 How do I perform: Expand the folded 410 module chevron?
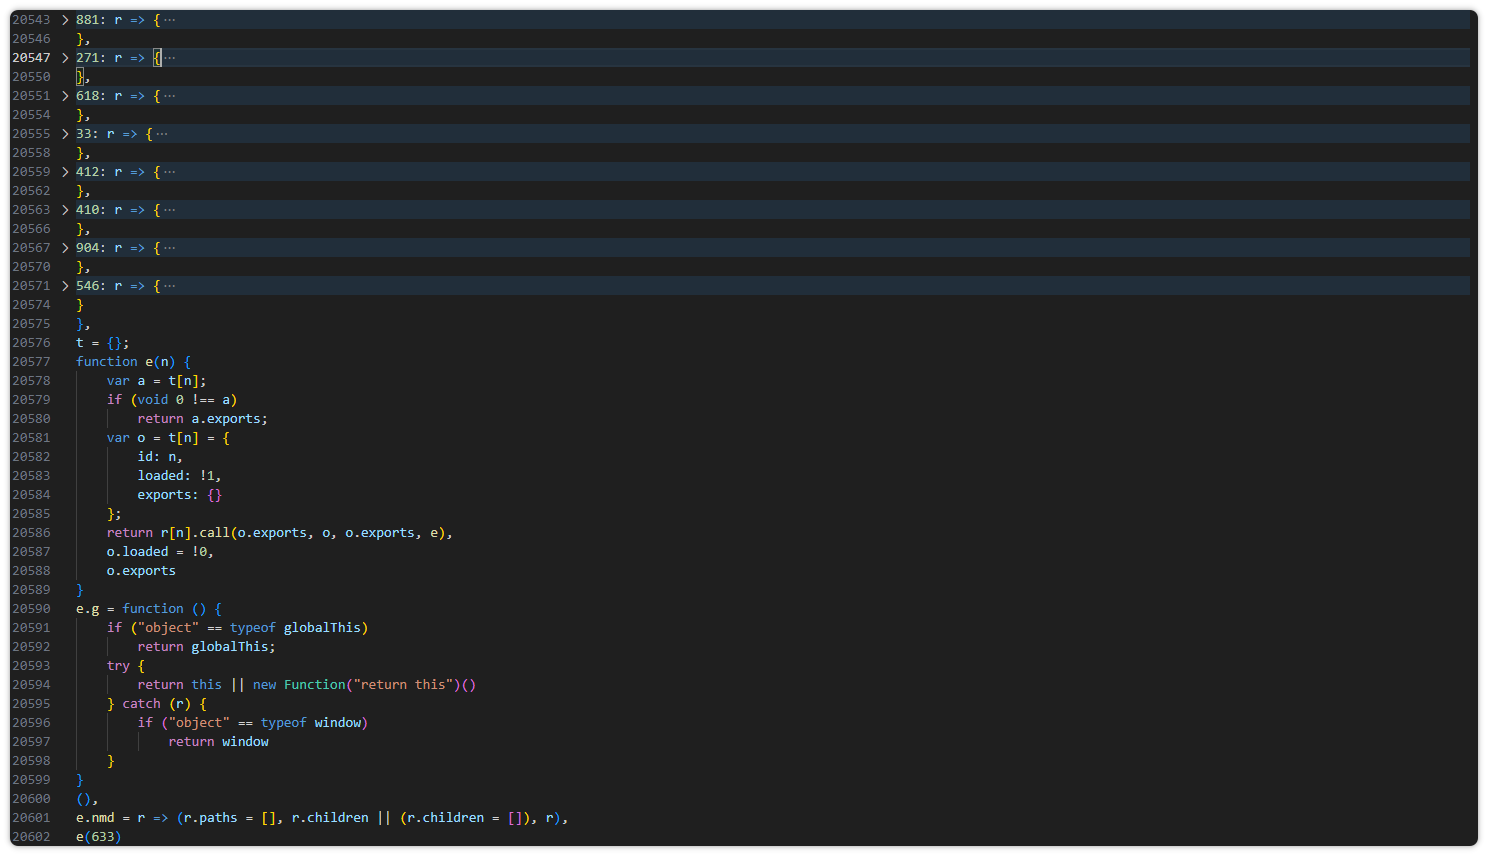coord(65,210)
